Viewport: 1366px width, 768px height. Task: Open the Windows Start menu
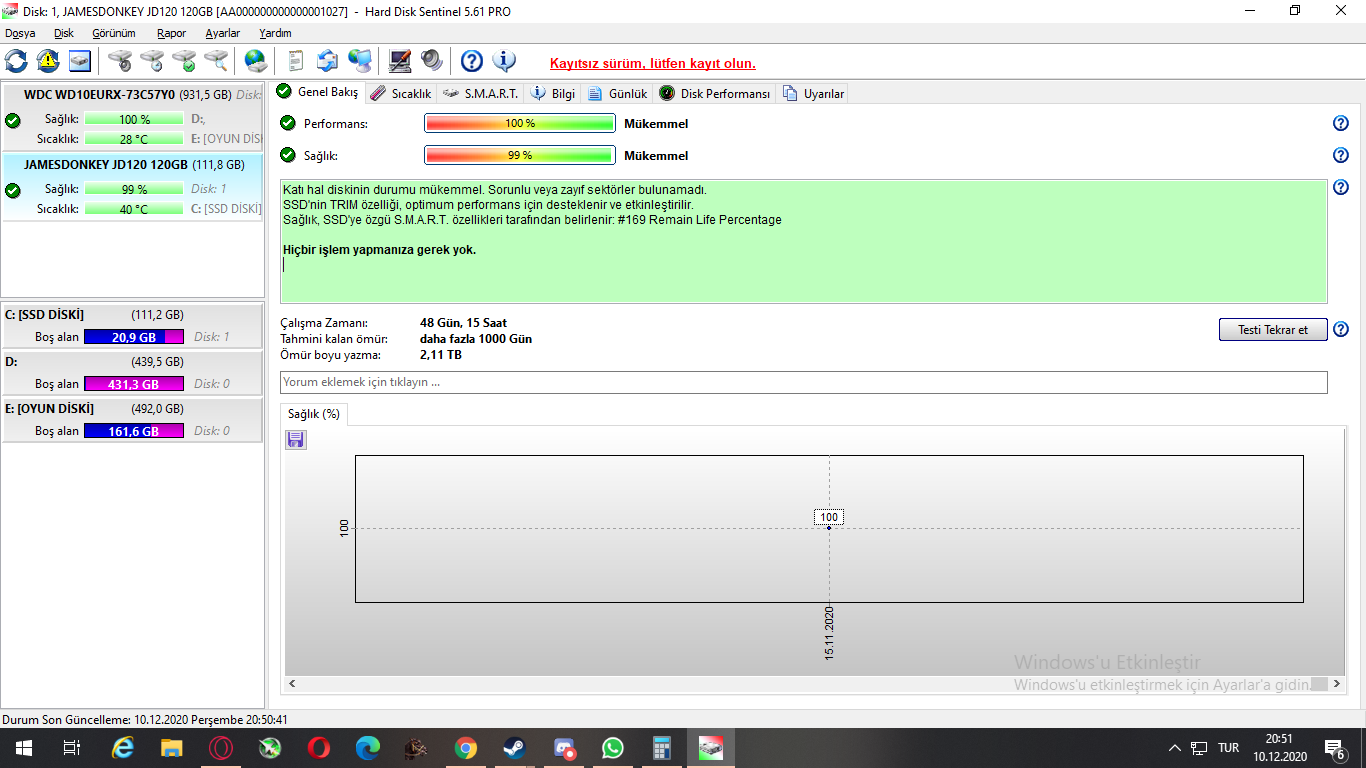[23, 748]
